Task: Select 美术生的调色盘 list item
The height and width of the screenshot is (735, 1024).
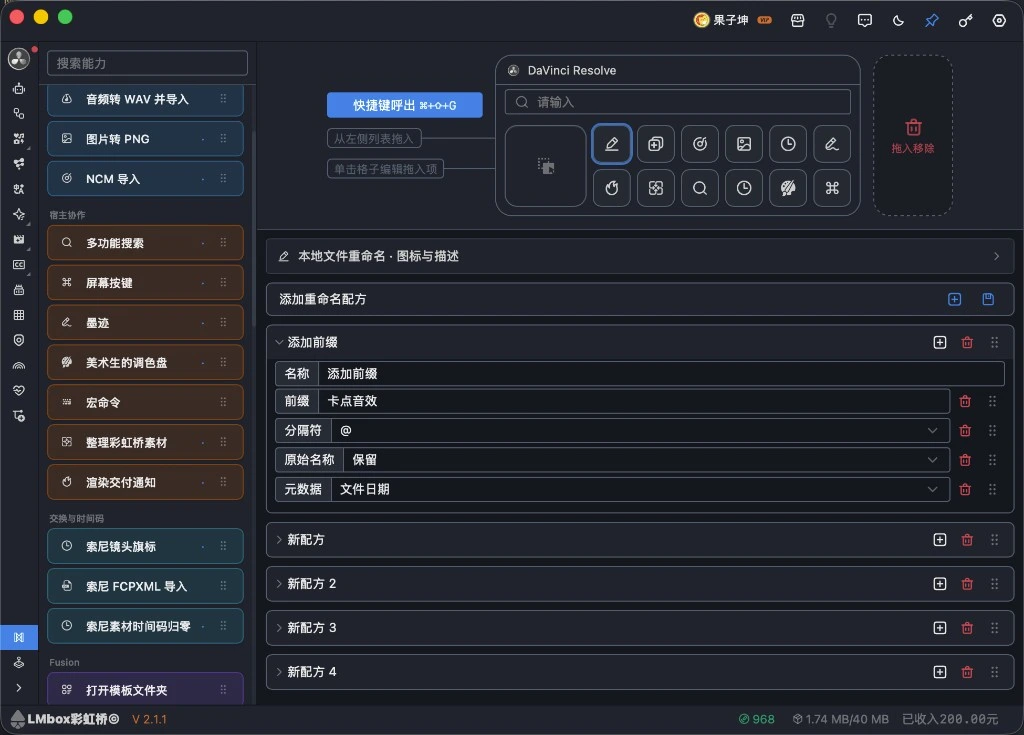Action: tap(145, 363)
